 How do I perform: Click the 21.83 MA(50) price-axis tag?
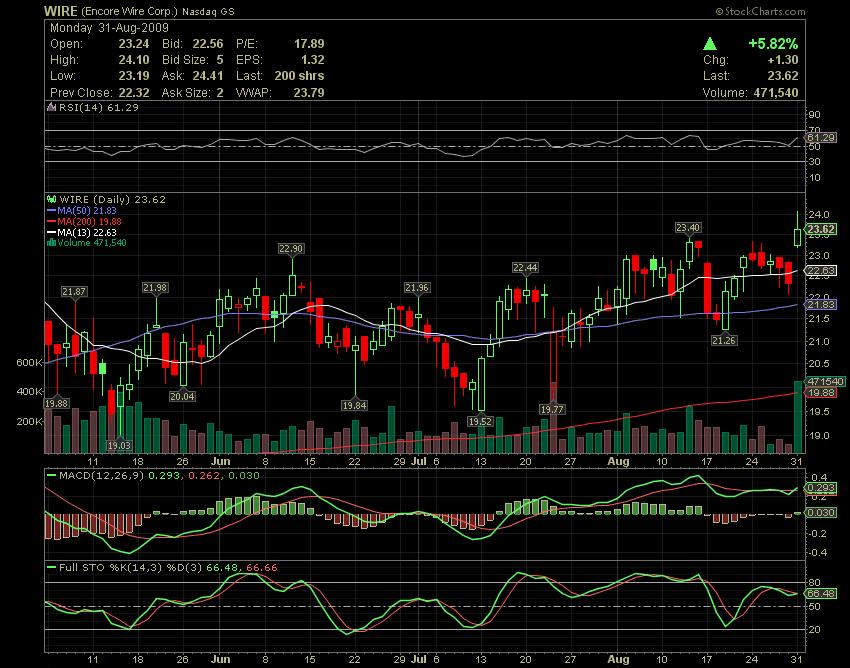coord(821,305)
